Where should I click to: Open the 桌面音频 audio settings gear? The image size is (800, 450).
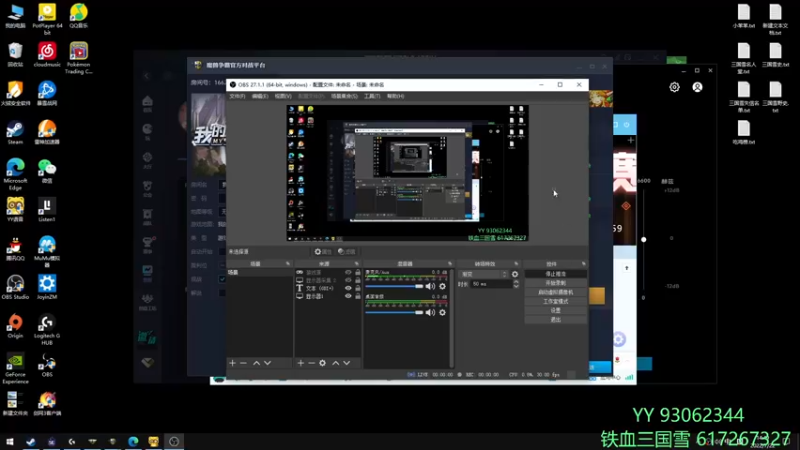point(442,312)
